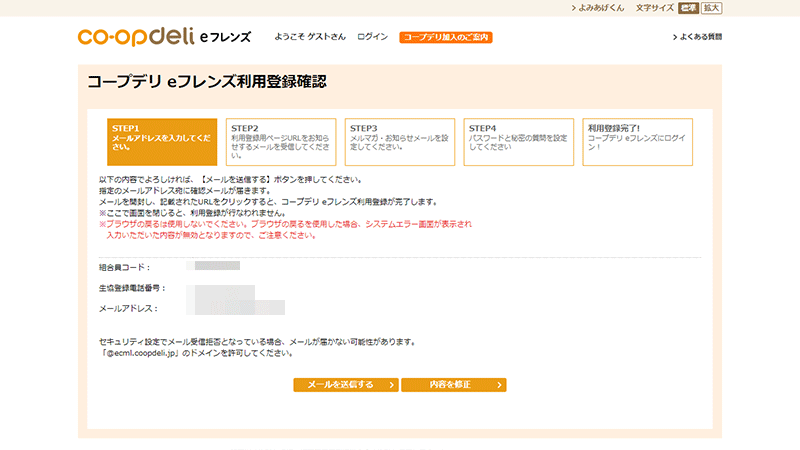Click the 生協登録電話番号 label
The height and width of the screenshot is (450, 800).
[x=132, y=288]
